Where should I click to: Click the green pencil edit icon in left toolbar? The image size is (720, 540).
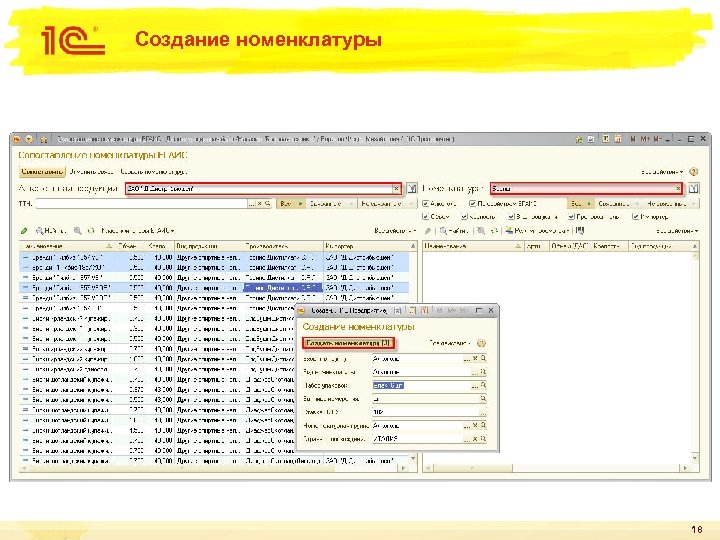24,231
